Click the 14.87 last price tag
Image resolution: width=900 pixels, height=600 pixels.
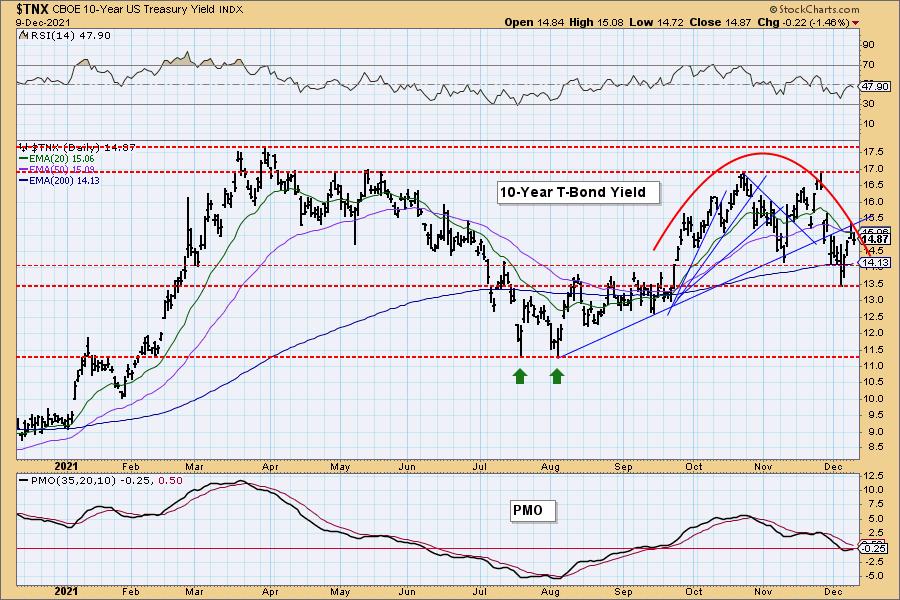[x=876, y=239]
